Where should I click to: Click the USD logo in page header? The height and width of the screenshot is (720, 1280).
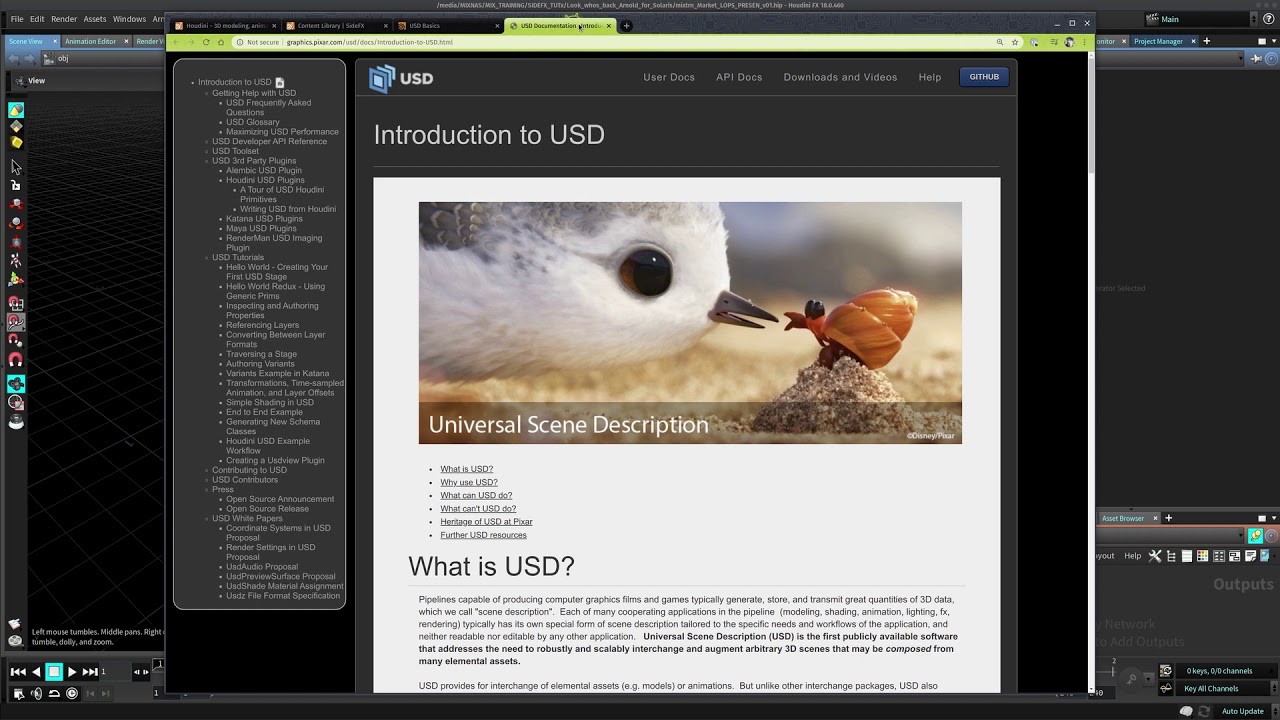401,78
